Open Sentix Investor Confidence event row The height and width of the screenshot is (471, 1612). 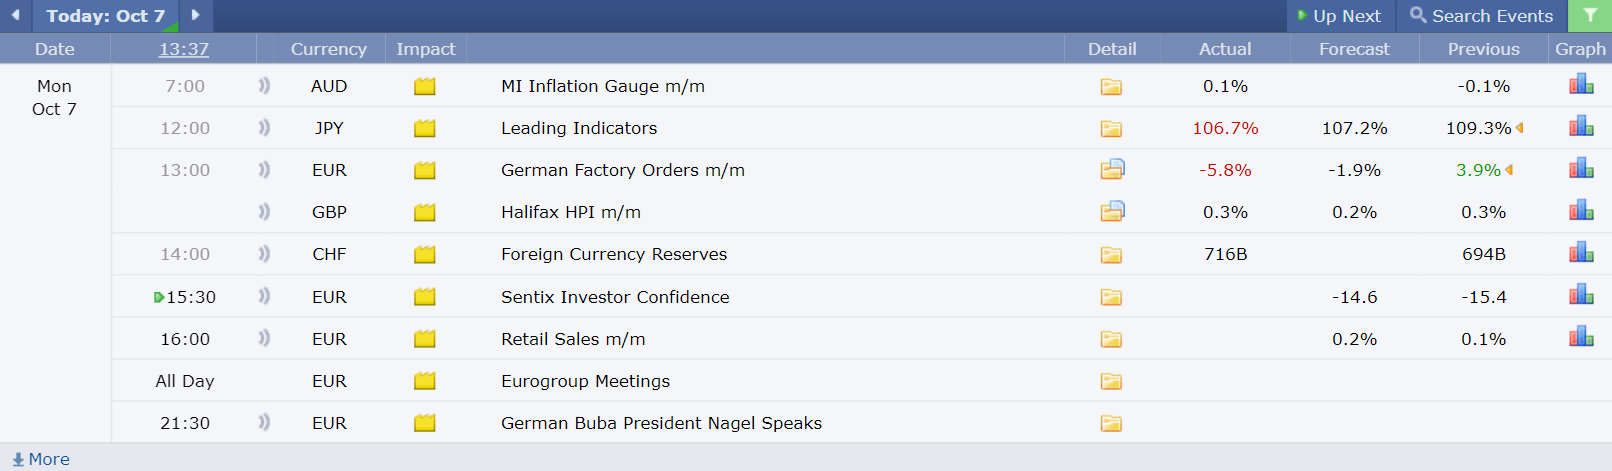pyautogui.click(x=615, y=297)
